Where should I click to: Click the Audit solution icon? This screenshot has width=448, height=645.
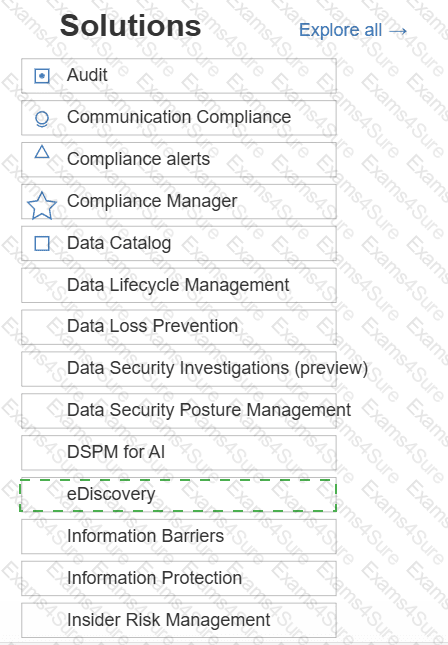(x=42, y=76)
